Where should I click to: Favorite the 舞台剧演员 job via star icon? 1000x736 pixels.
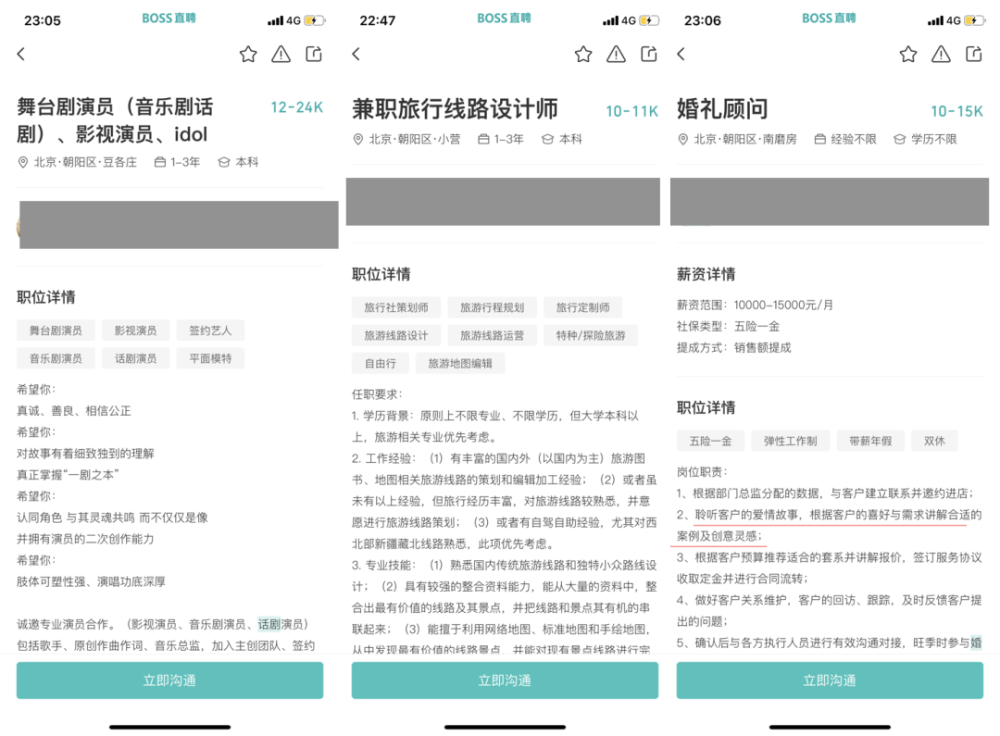pyautogui.click(x=248, y=54)
